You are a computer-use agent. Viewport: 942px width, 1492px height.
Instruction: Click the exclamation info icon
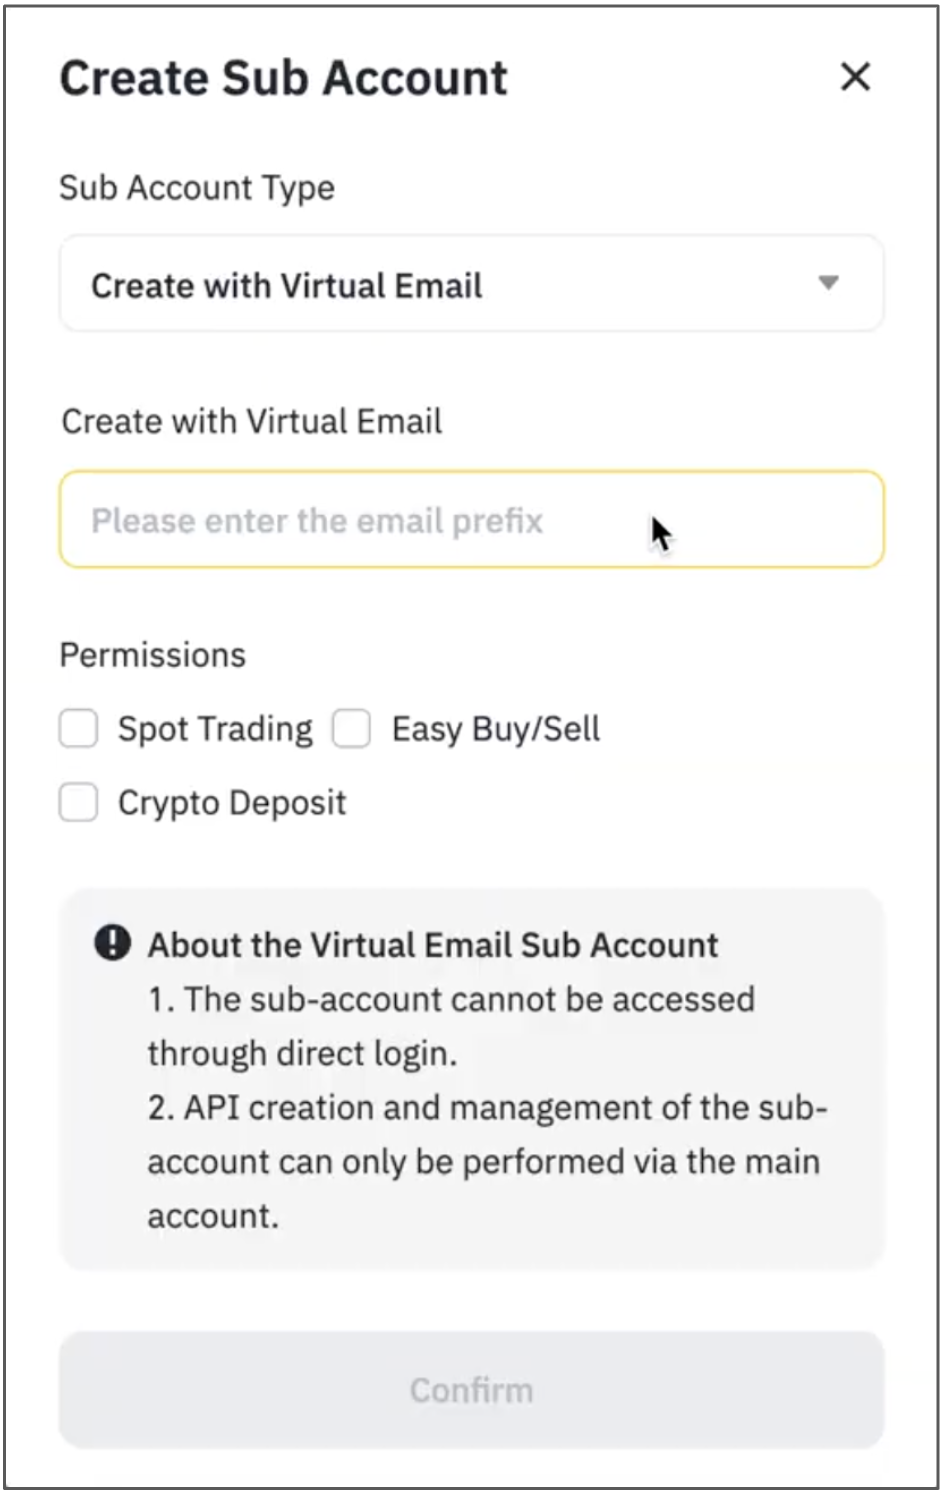tap(112, 943)
